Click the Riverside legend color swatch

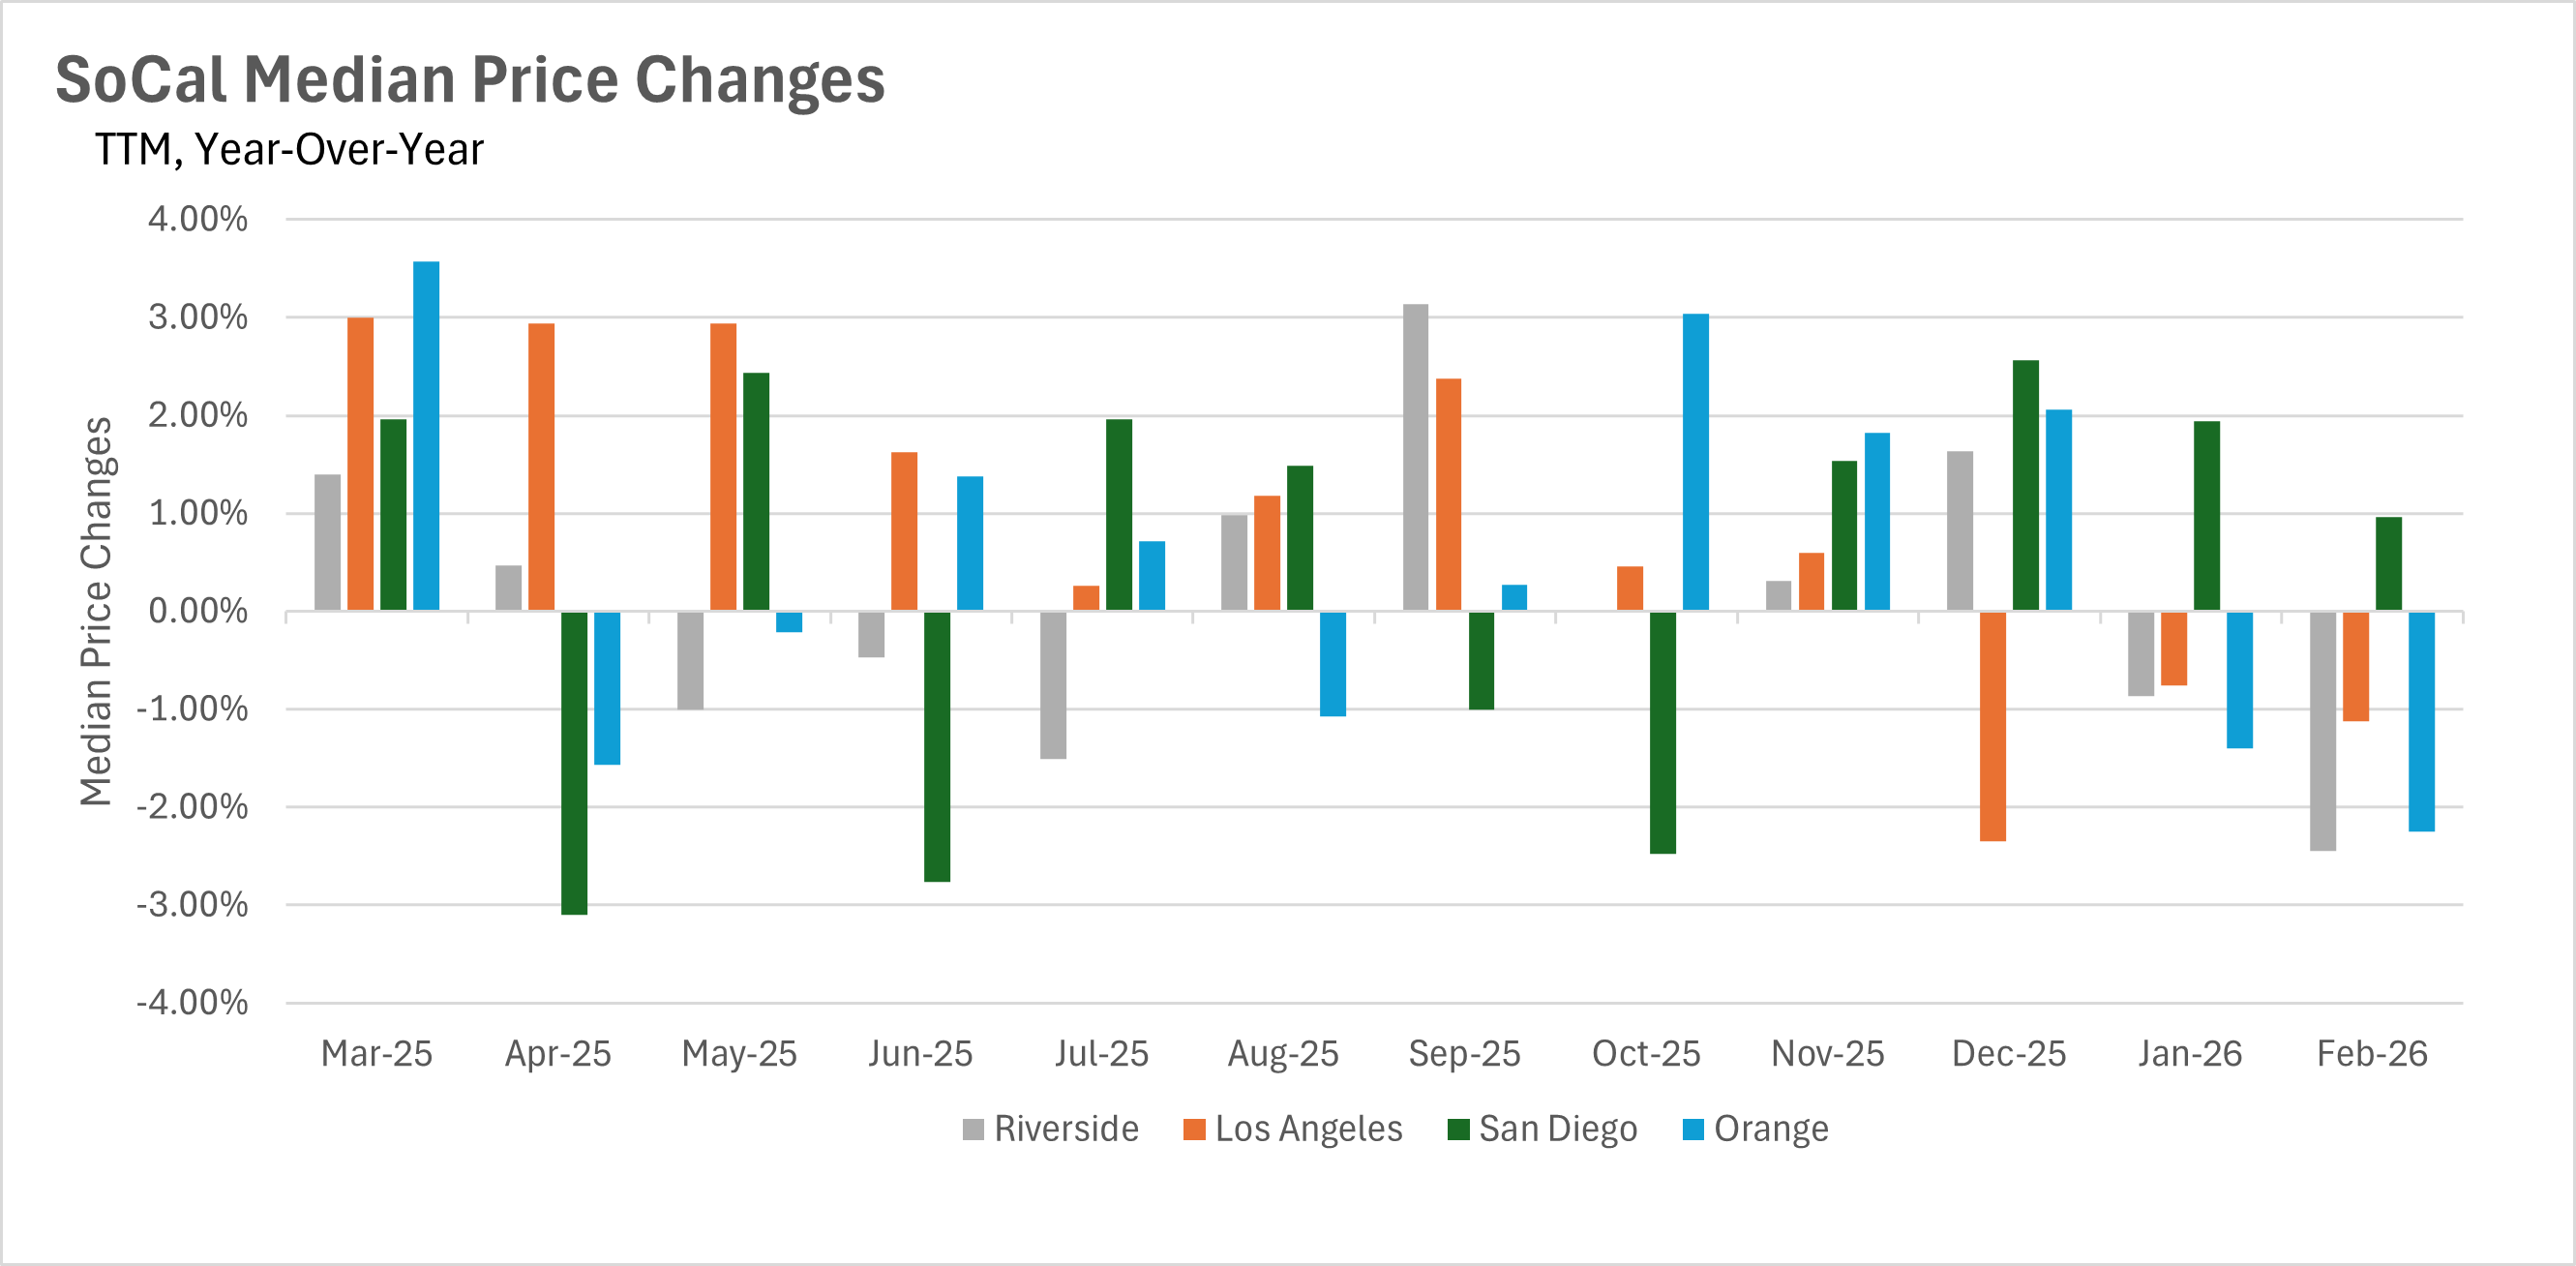coord(972,1130)
